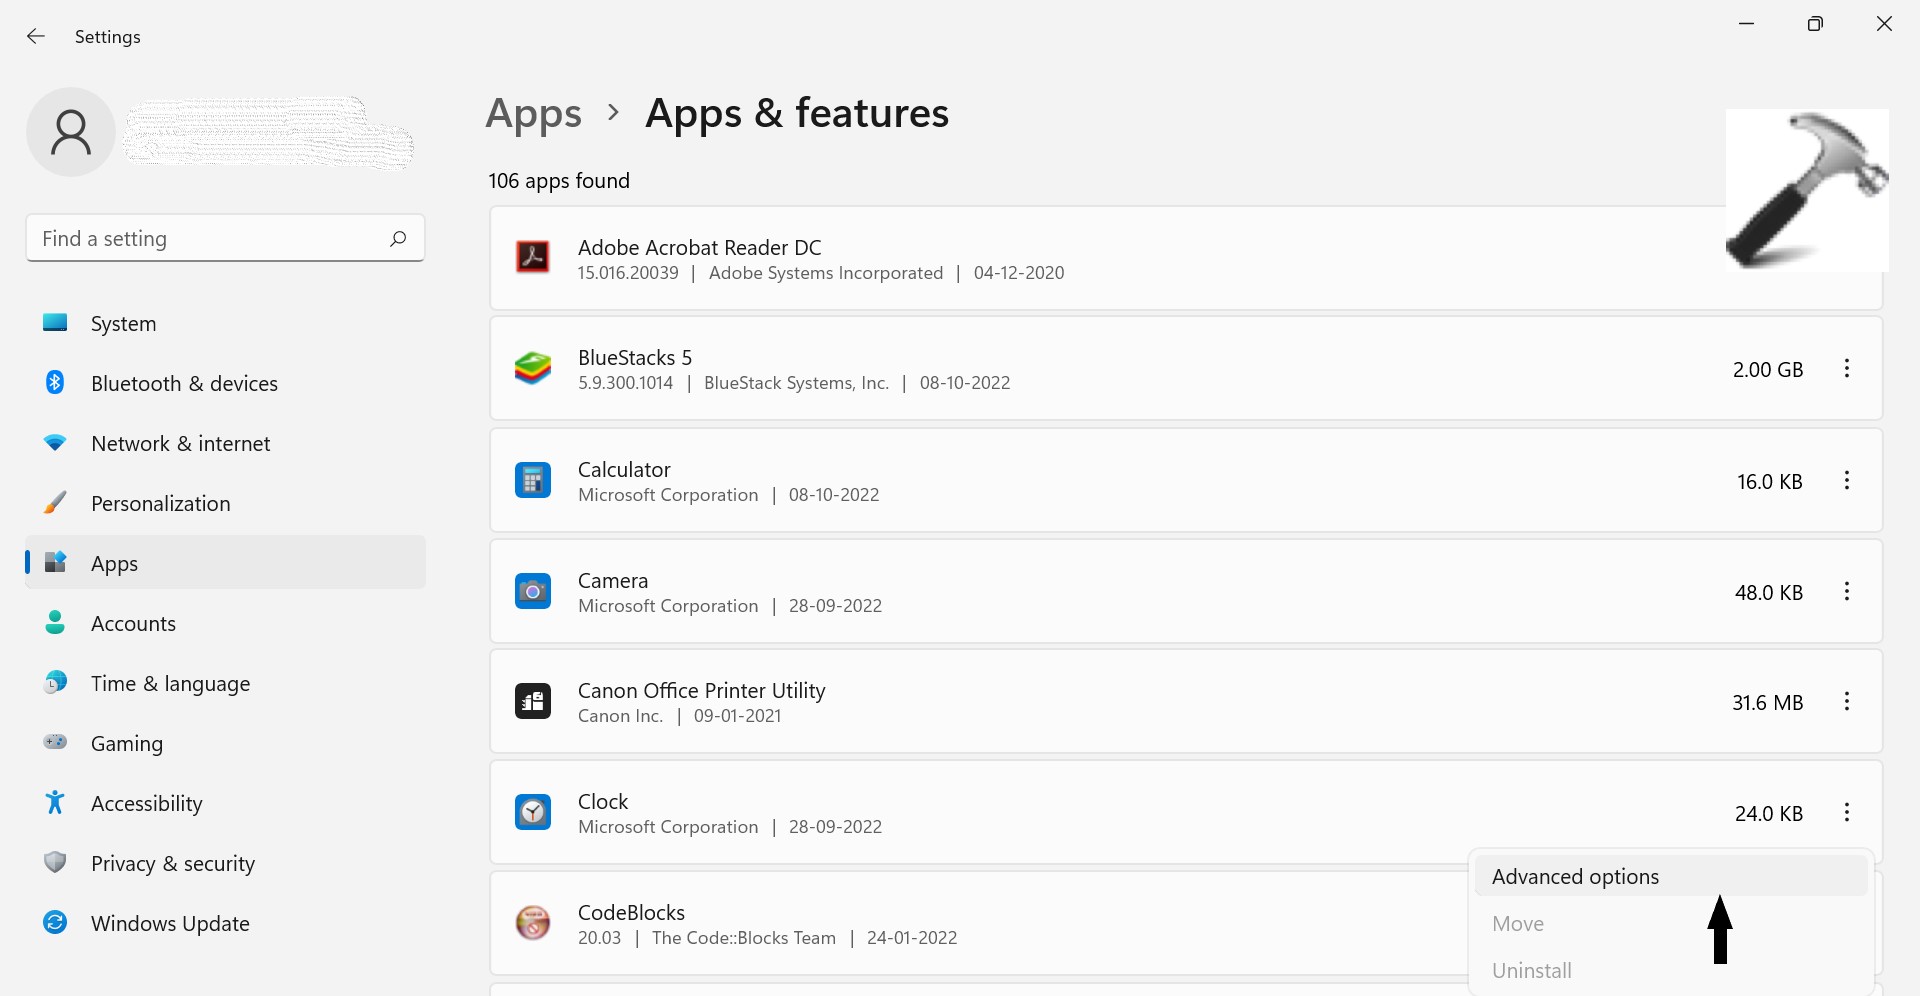Open Windows Update settings
Viewport: 1920px width, 996px height.
coord(170,924)
